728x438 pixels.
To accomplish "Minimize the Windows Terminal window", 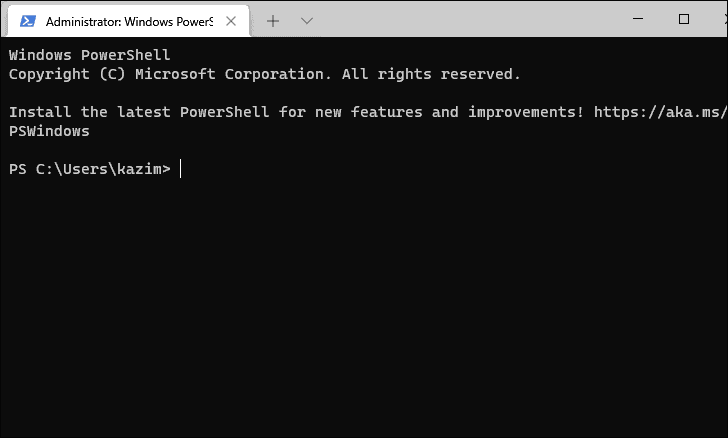I will click(638, 19).
